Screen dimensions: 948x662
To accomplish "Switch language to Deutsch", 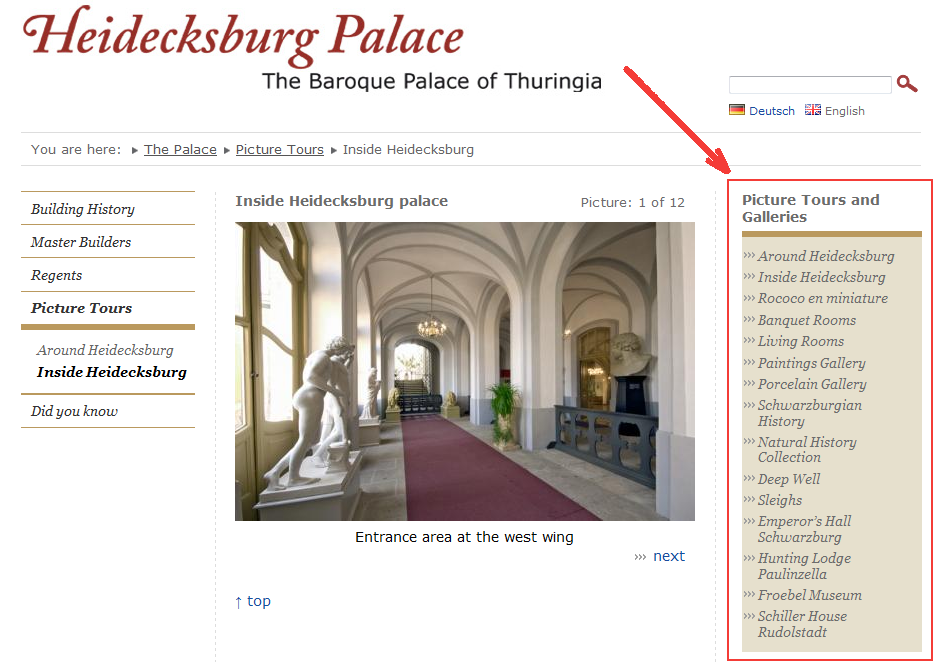I will [x=771, y=111].
